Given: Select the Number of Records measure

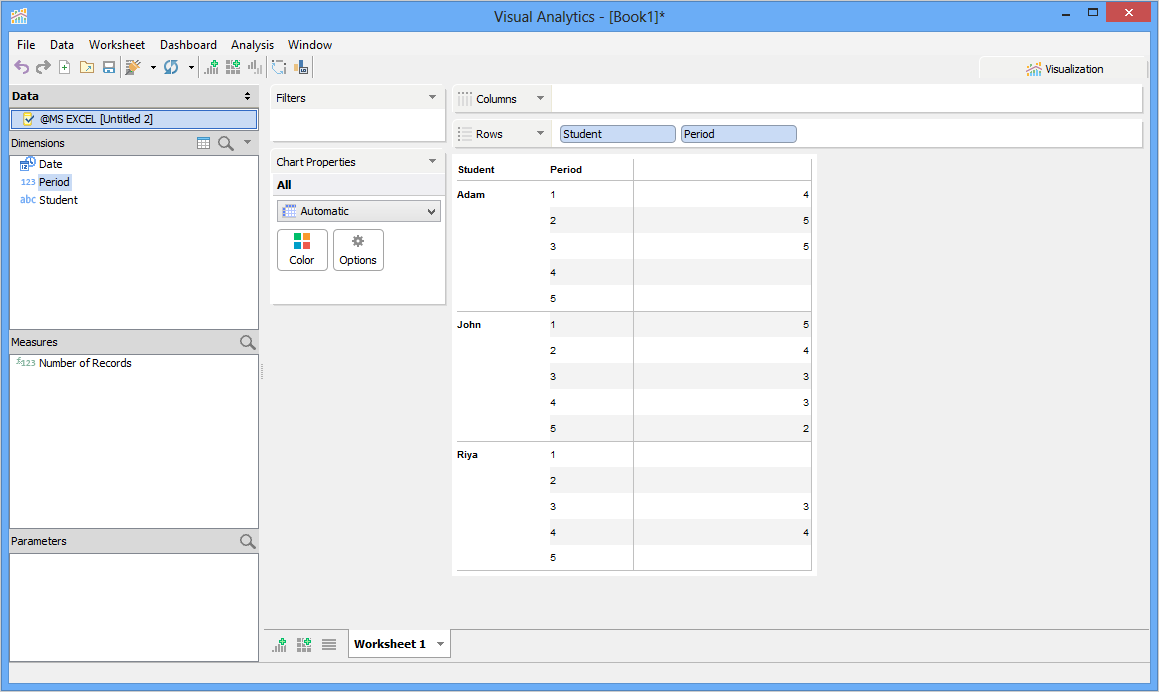Looking at the screenshot, I should pos(85,363).
